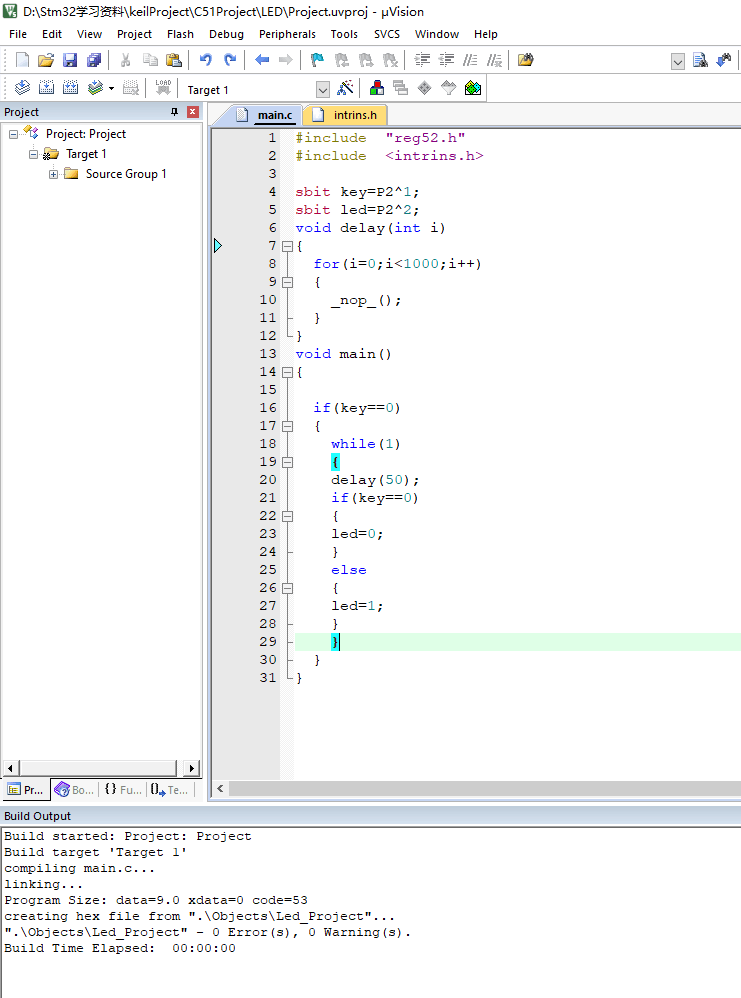The image size is (741, 998).
Task: Pin the Project panel
Action: point(174,112)
